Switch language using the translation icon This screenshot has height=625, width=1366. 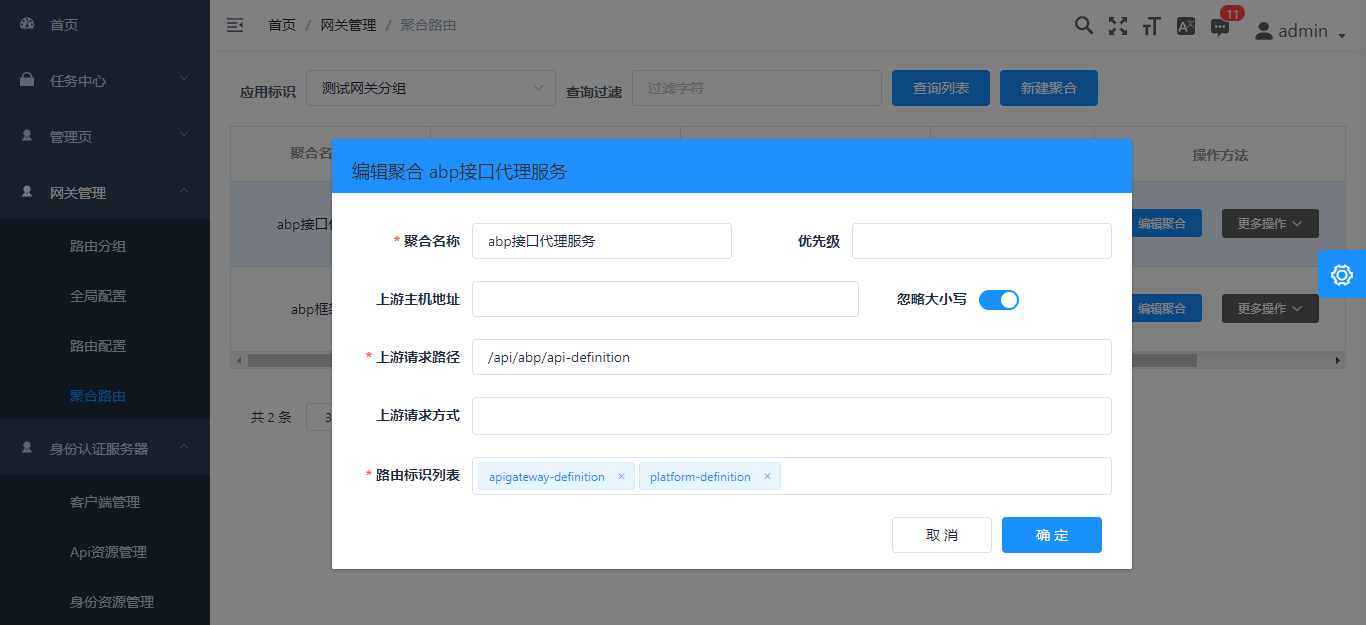click(1185, 26)
